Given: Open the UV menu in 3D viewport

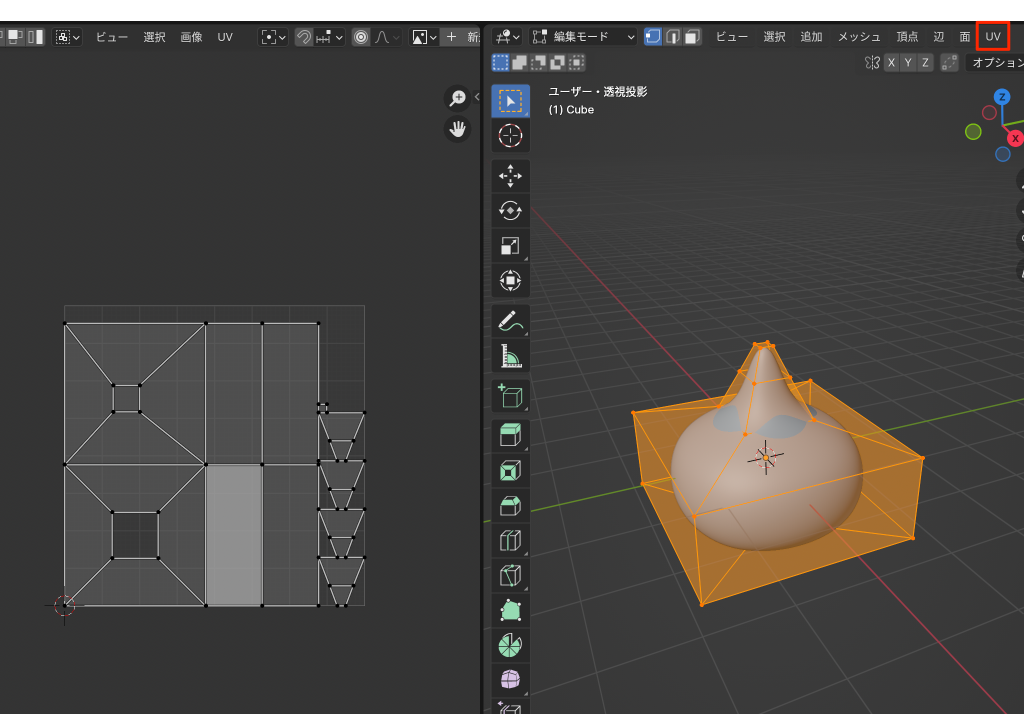Looking at the screenshot, I should tap(992, 37).
